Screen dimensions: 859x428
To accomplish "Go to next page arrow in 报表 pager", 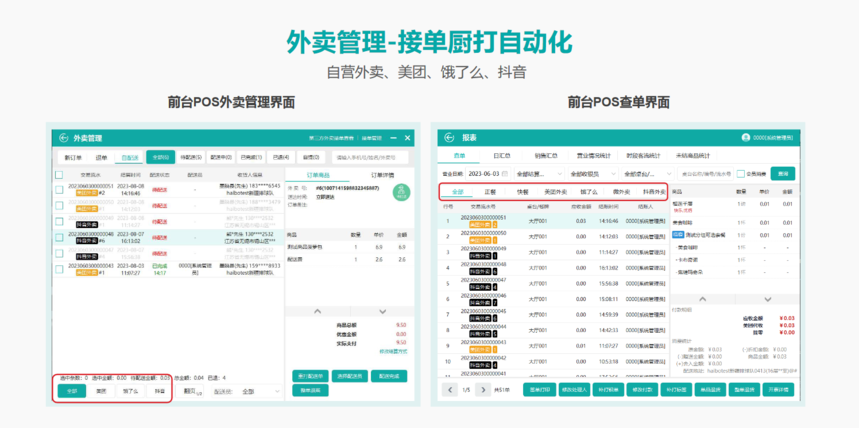I will (482, 390).
